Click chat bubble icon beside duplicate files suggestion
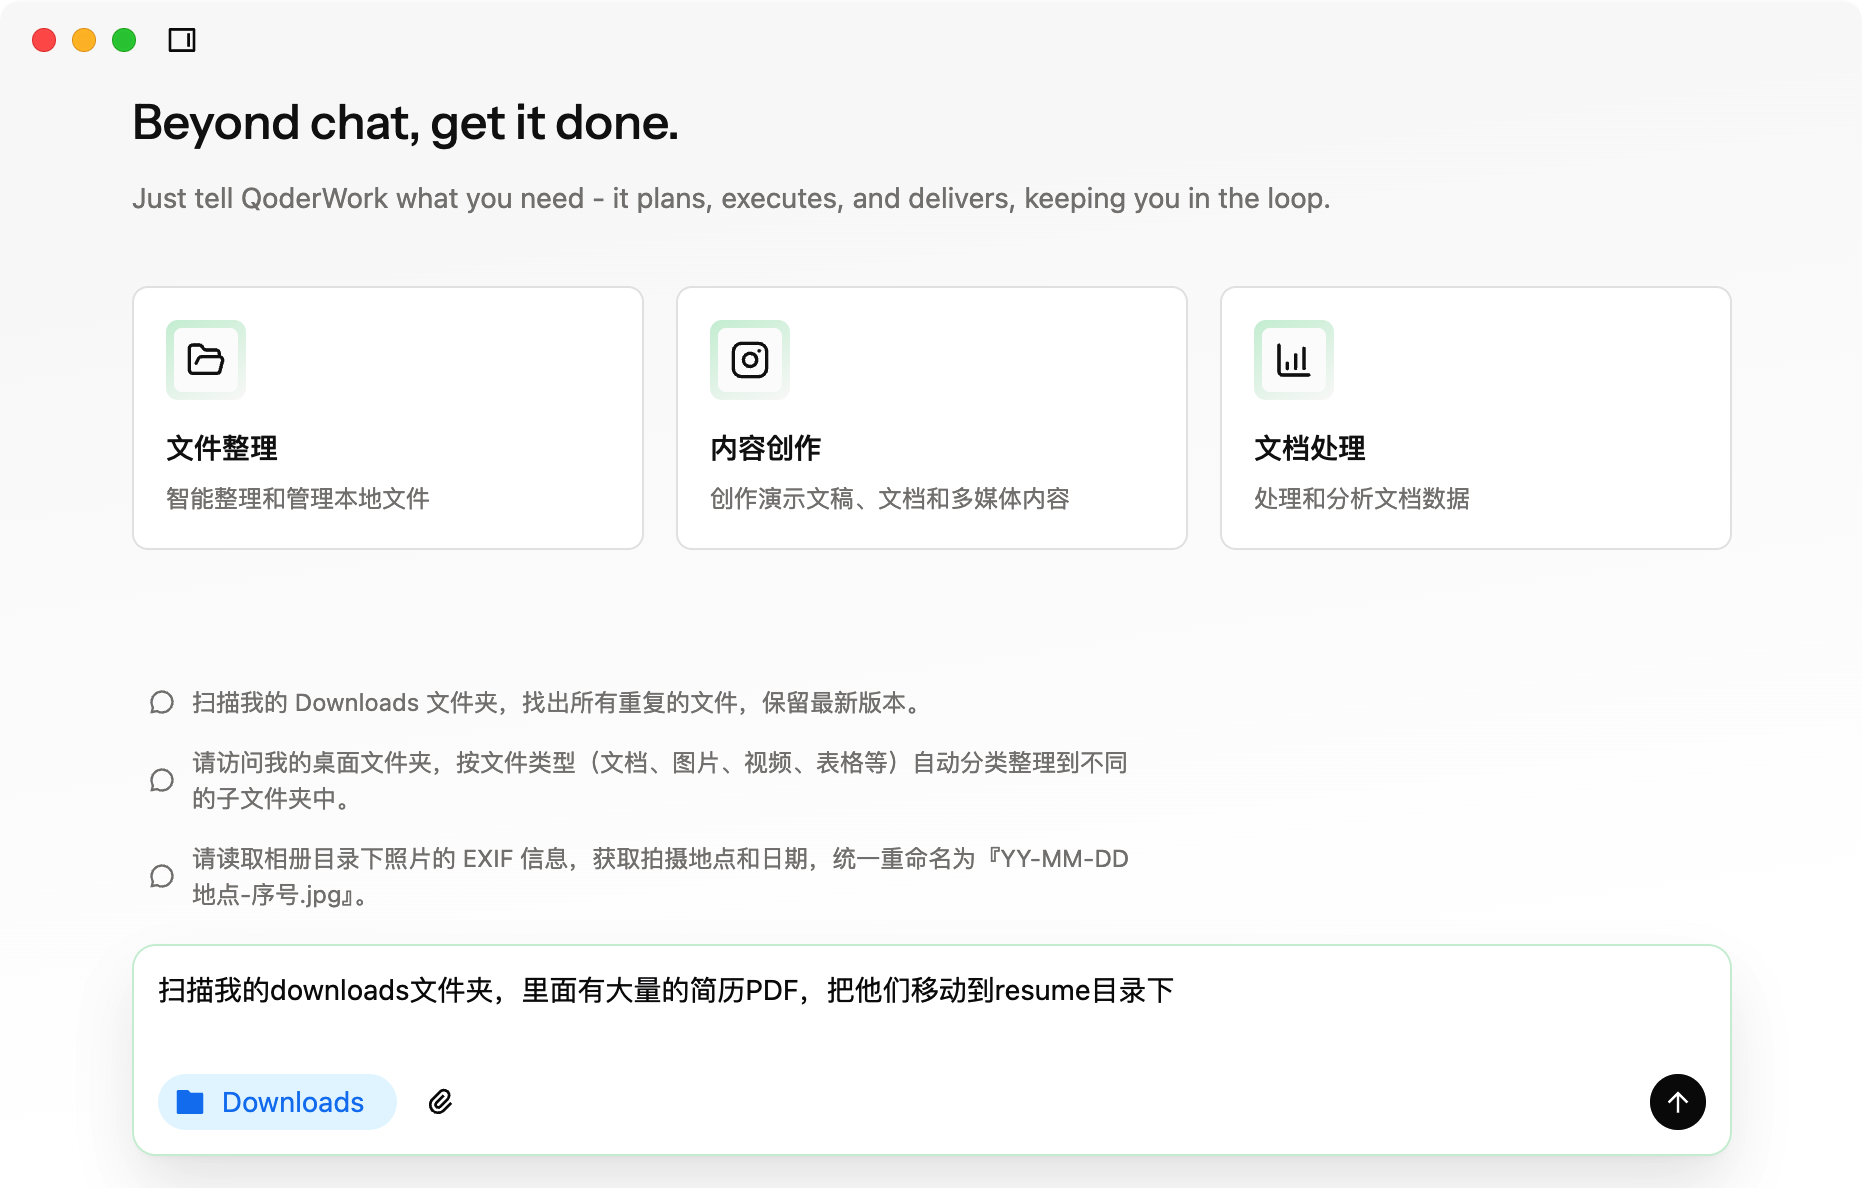This screenshot has height=1188, width=1862. [x=162, y=703]
